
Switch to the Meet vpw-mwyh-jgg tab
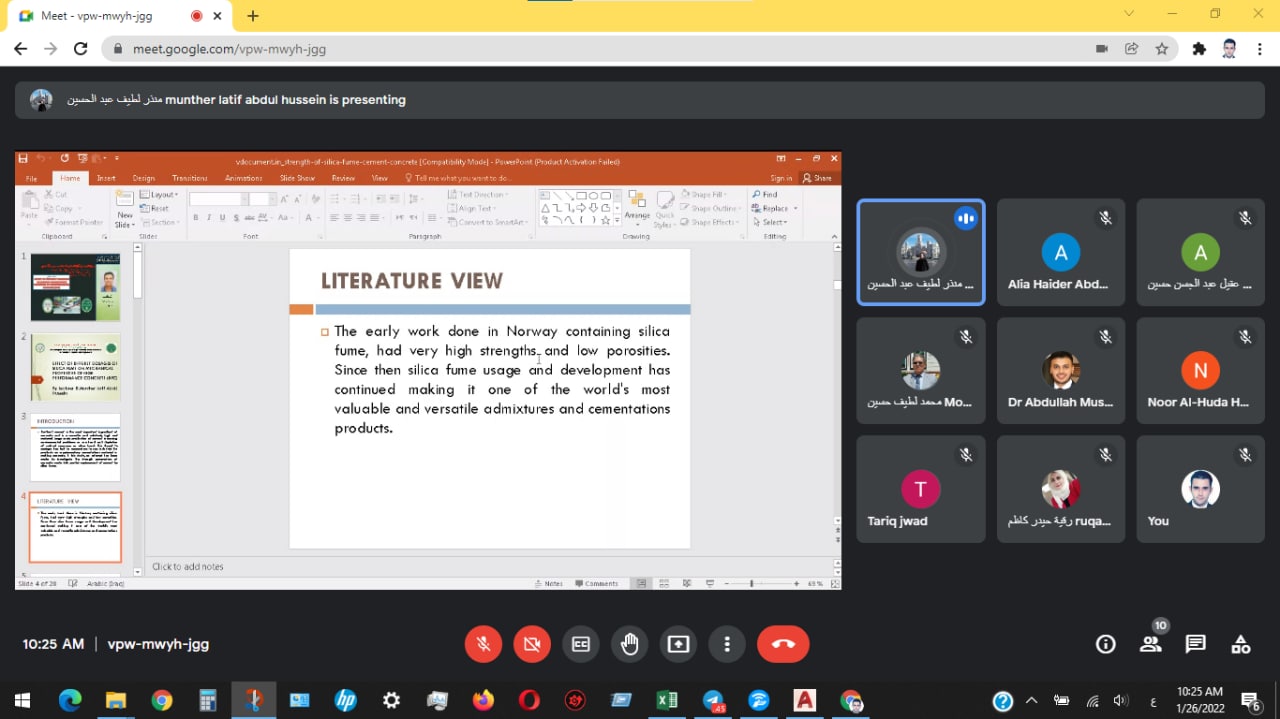(110, 16)
